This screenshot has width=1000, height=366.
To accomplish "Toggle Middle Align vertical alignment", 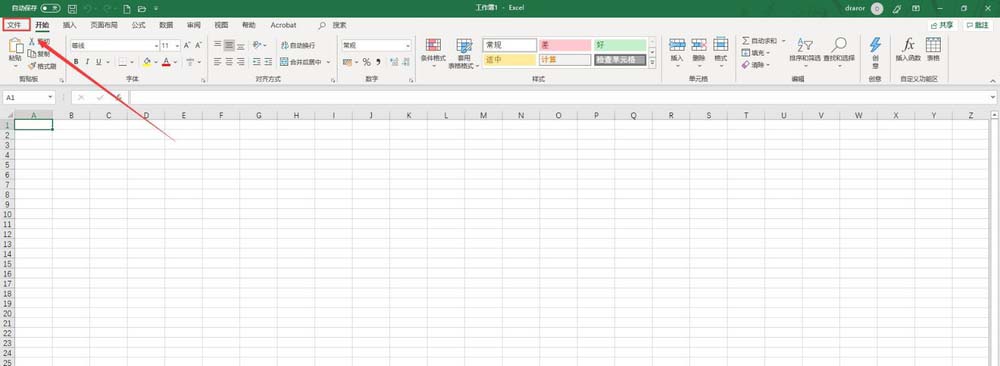I will (x=229, y=45).
